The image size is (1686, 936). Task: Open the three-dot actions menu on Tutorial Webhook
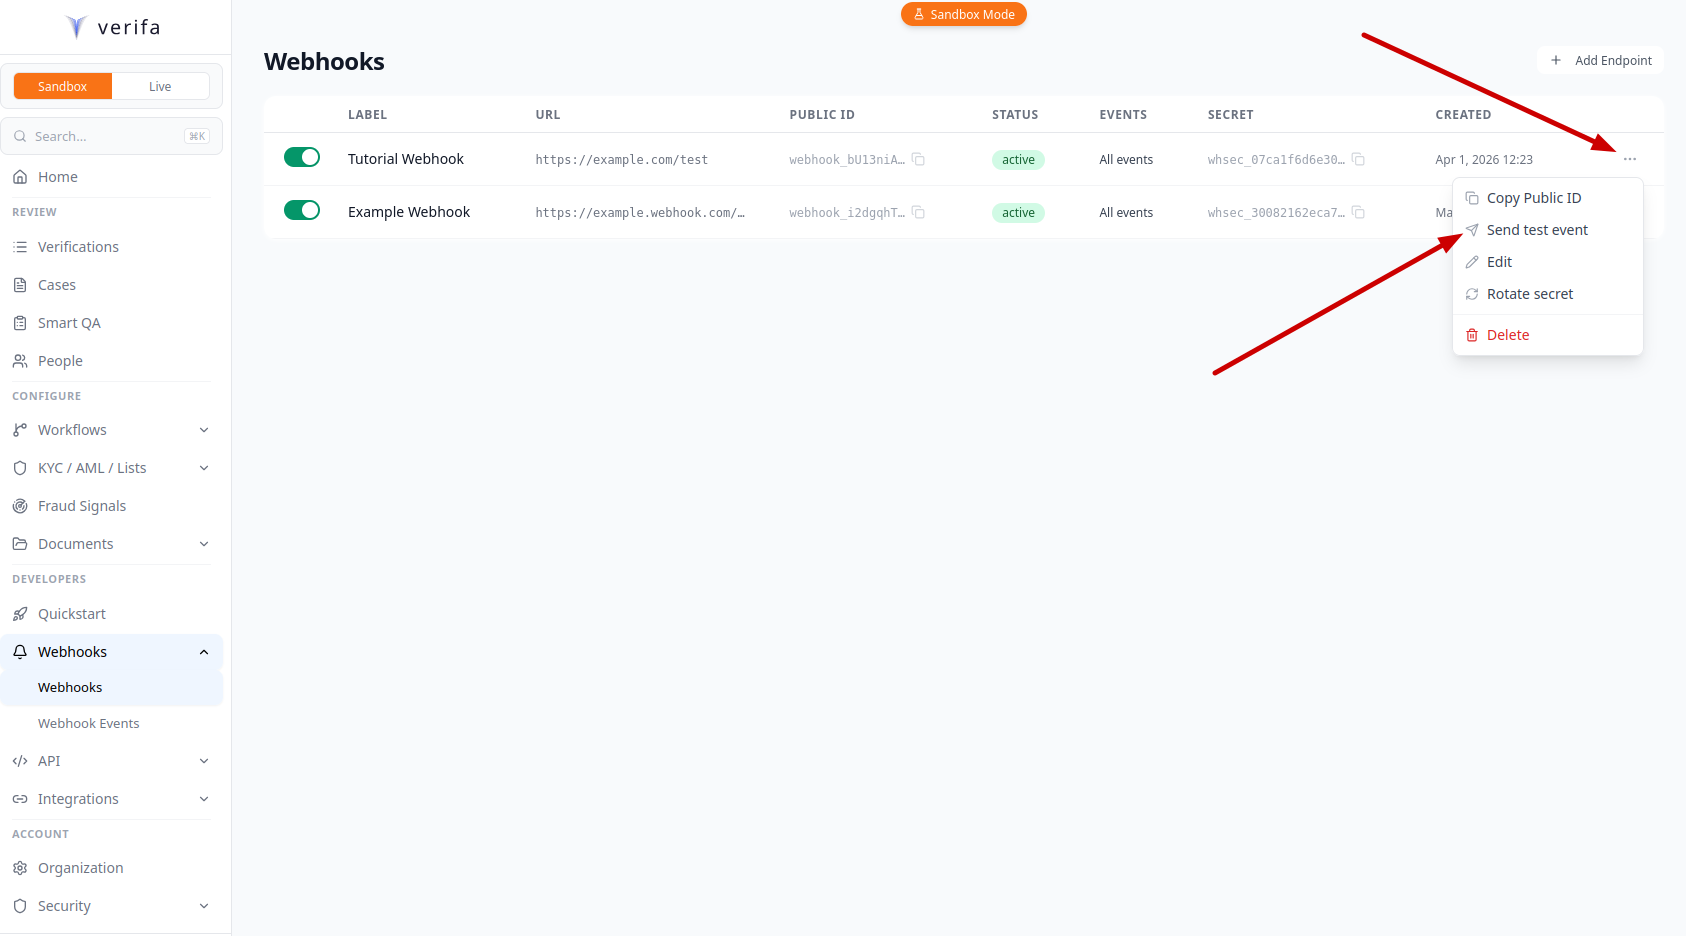click(1630, 159)
